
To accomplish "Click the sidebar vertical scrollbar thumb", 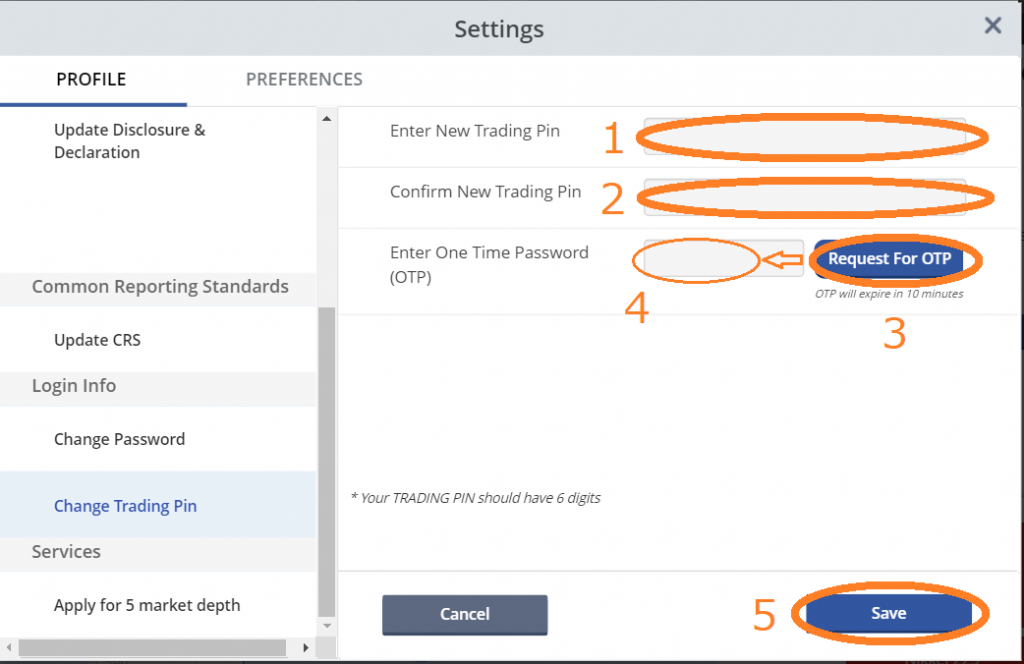I will pos(327,461).
